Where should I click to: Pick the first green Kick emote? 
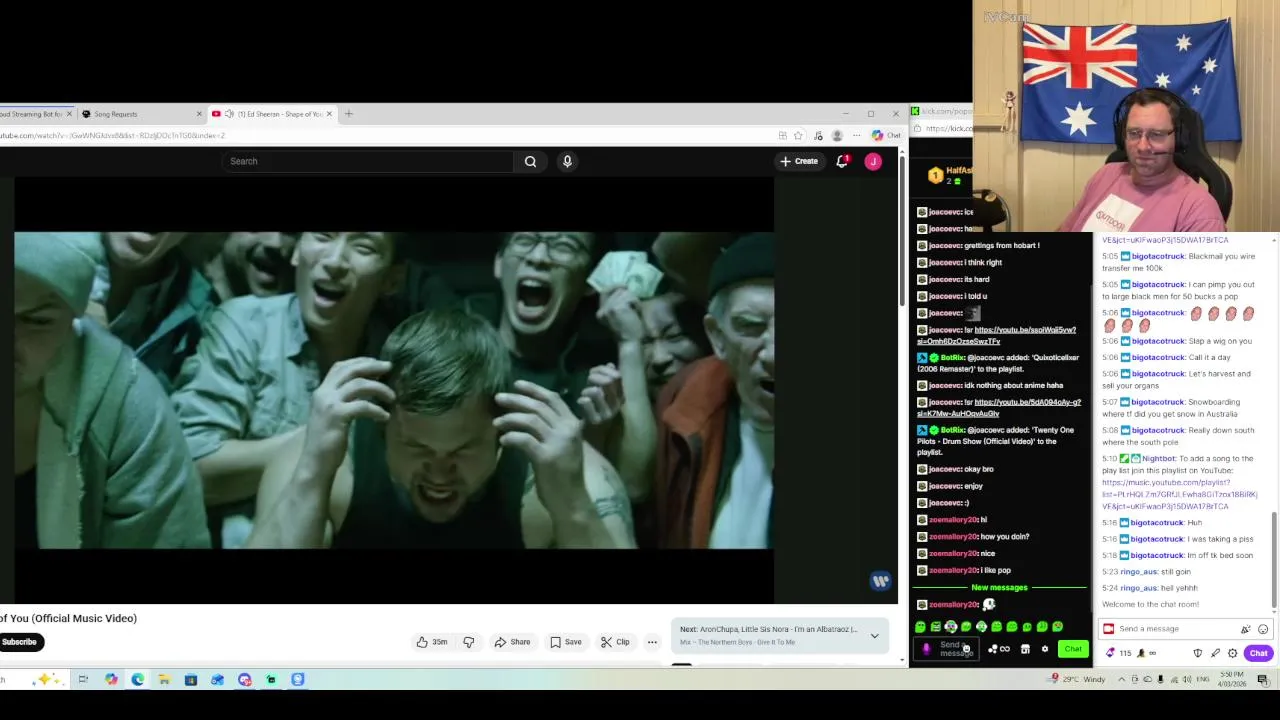coord(920,627)
